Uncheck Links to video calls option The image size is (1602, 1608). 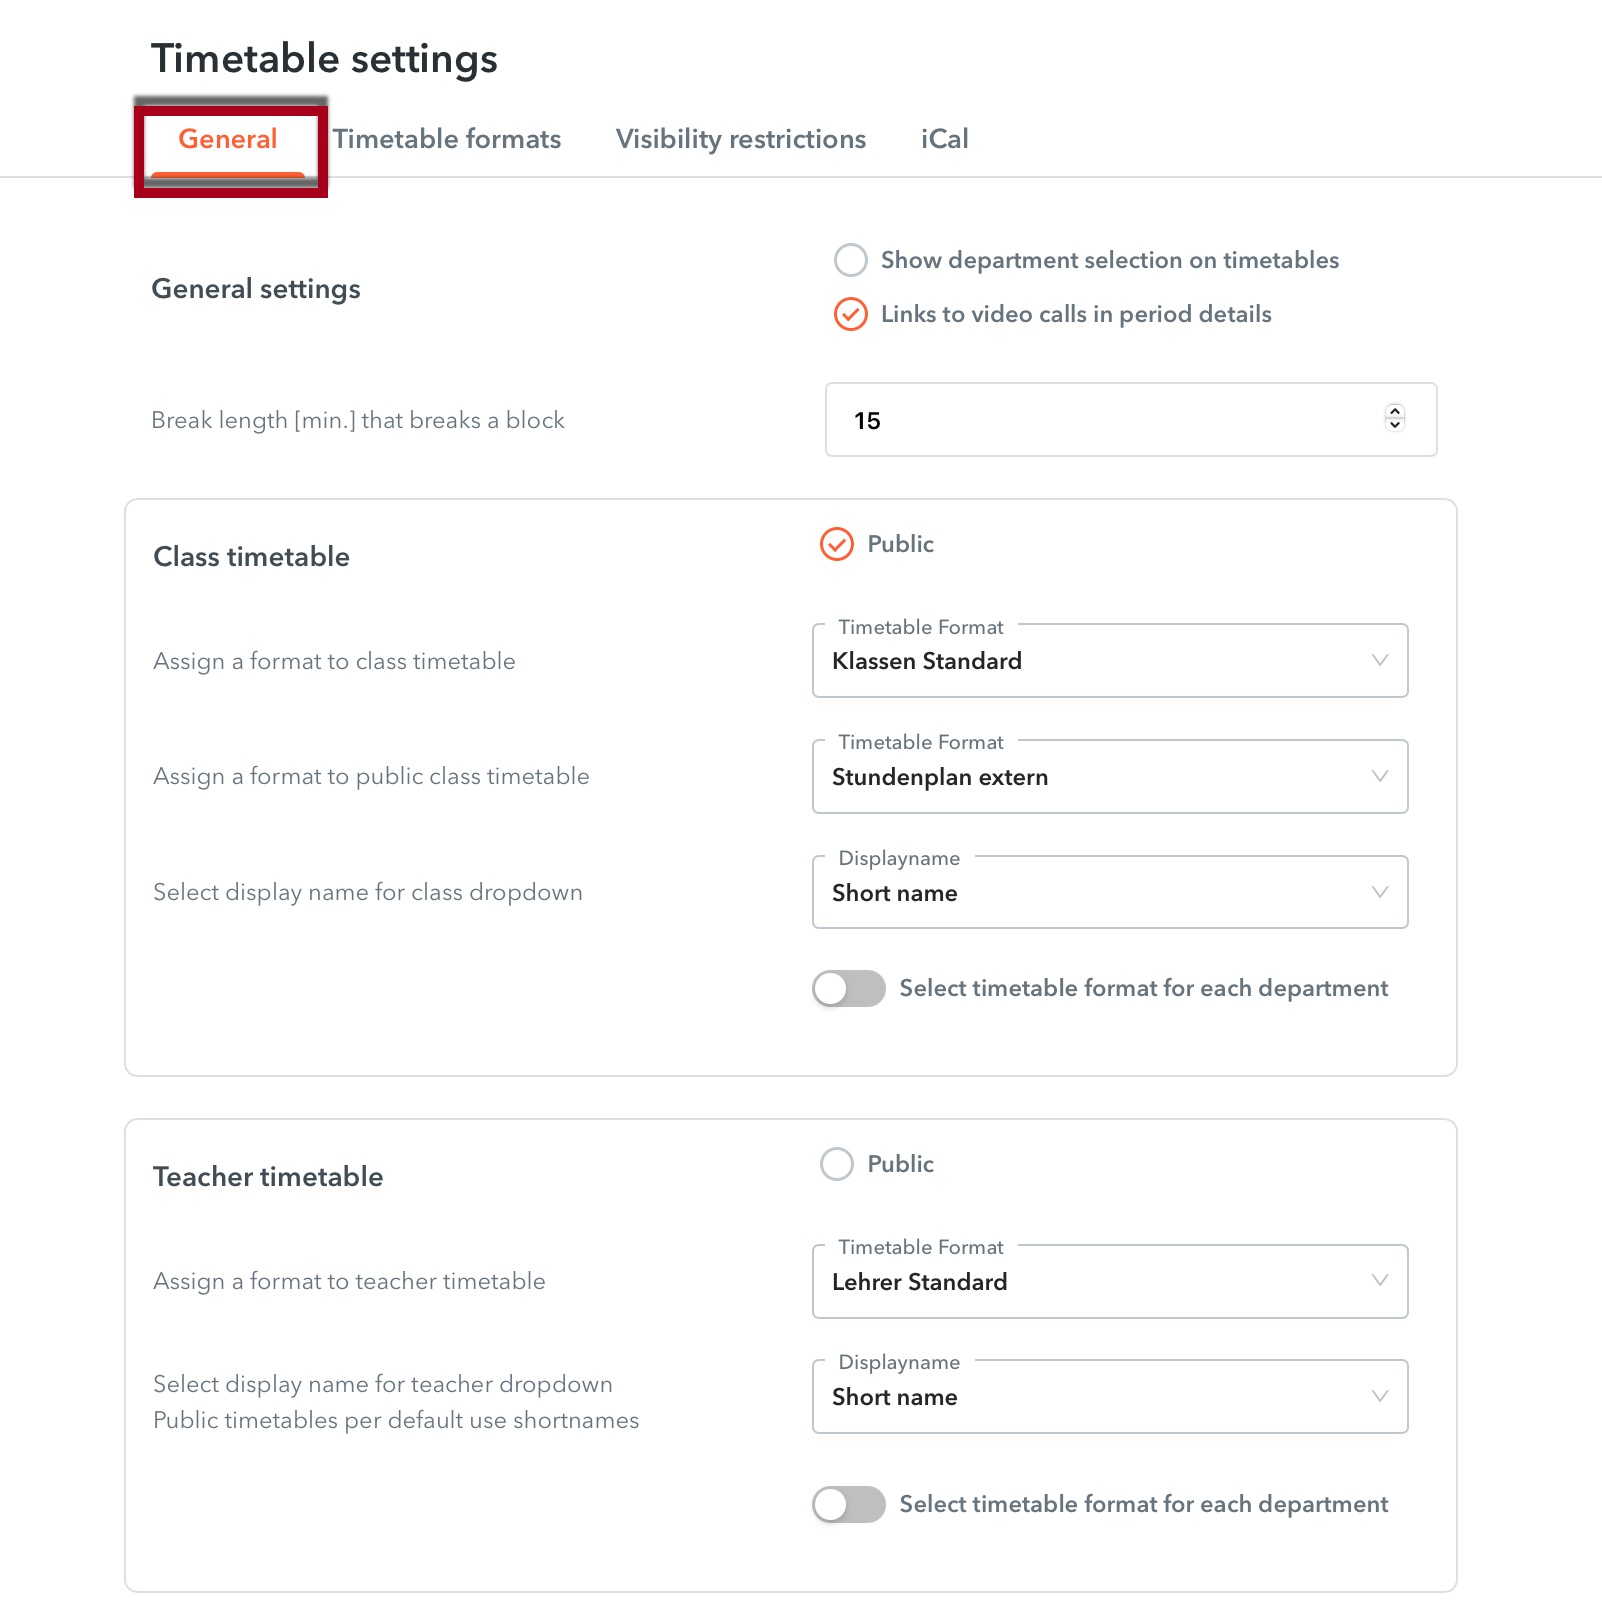pos(851,314)
